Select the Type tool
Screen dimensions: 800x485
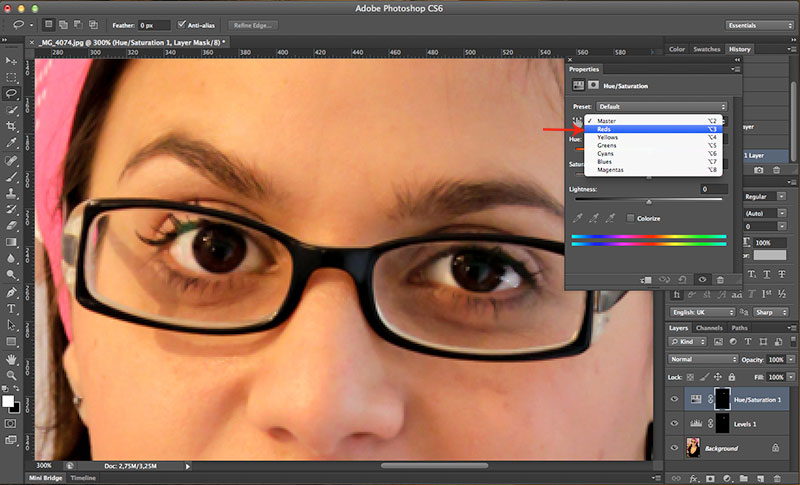pyautogui.click(x=11, y=308)
